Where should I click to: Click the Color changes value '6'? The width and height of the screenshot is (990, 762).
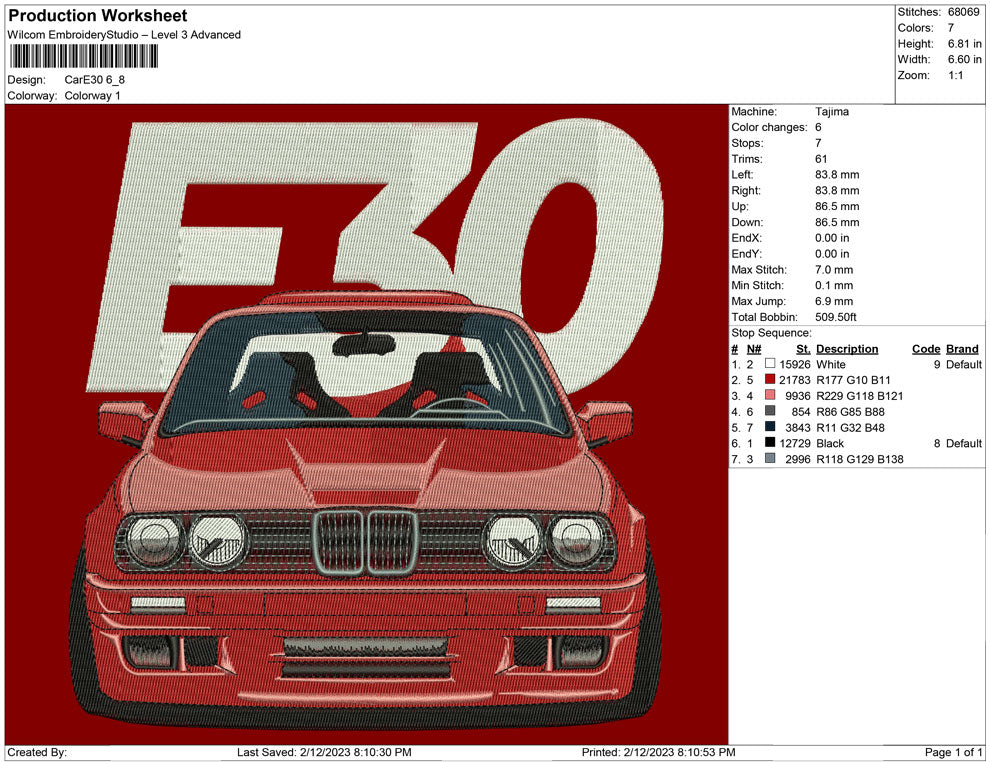click(x=818, y=128)
